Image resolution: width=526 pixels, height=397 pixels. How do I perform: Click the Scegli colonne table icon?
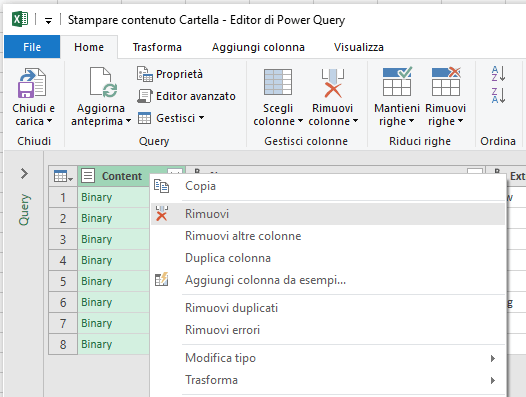click(278, 82)
